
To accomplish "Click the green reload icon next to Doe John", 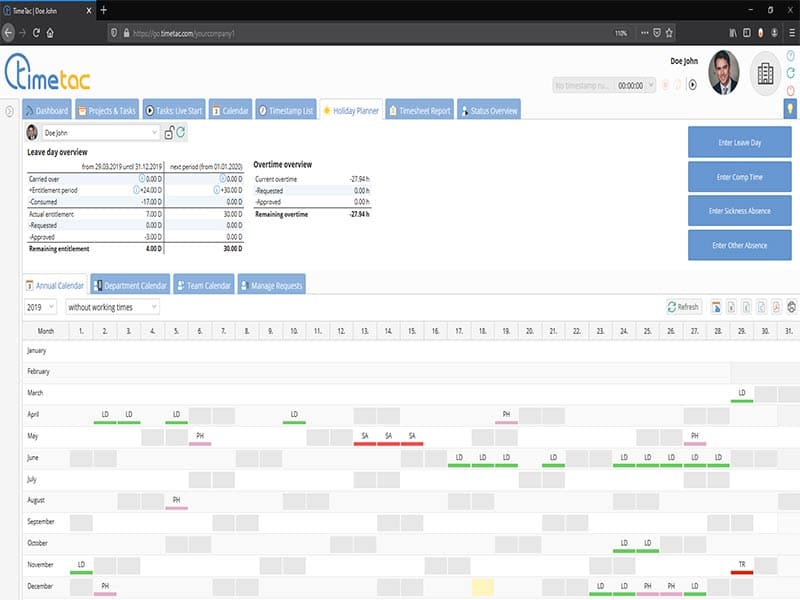I will point(181,132).
